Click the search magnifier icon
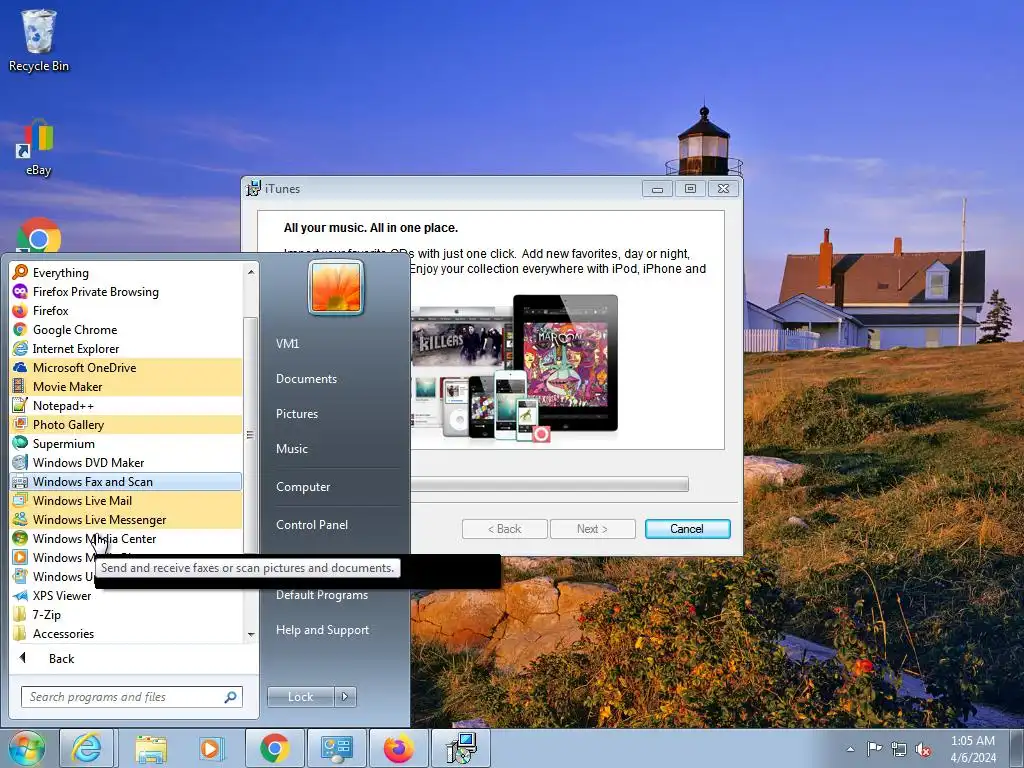The height and width of the screenshot is (768, 1024). coord(231,697)
